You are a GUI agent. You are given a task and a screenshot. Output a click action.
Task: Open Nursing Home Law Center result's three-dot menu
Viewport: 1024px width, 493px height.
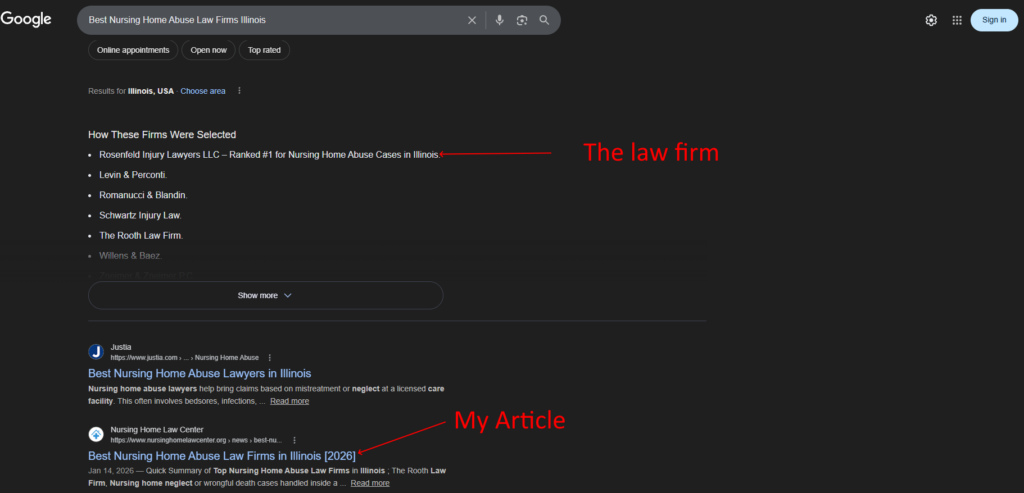[294, 440]
